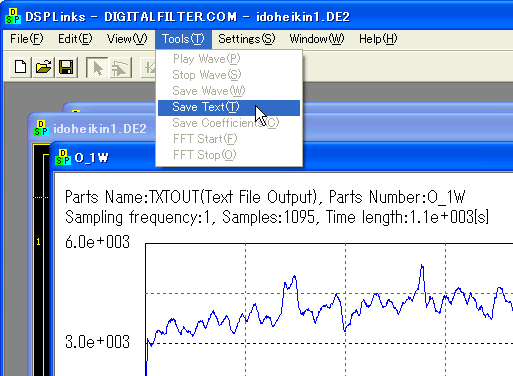Open the View(V) menu
The image size is (513, 376).
coord(127,39)
